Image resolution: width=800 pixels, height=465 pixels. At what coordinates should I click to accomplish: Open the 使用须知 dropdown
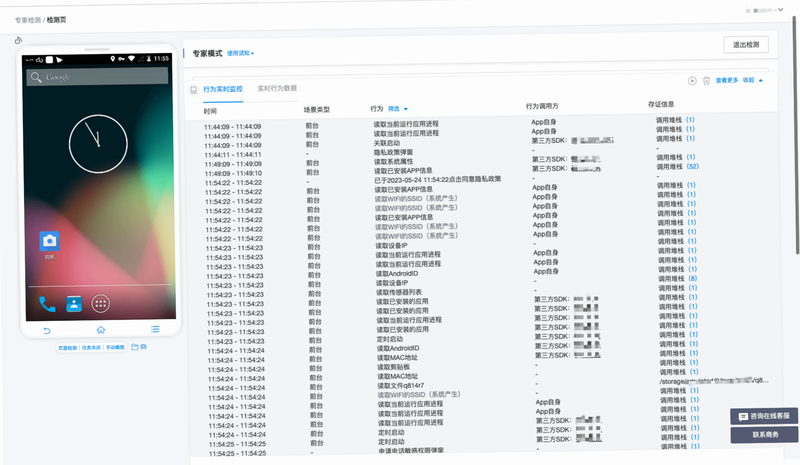(240, 53)
